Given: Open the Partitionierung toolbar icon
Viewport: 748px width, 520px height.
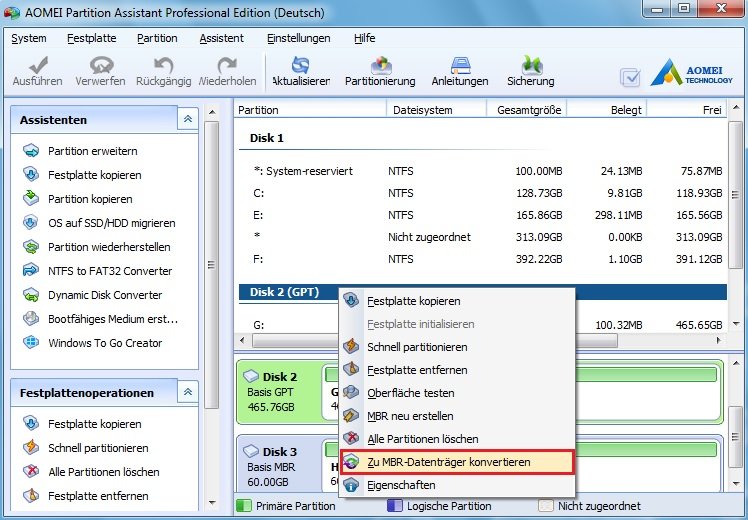Looking at the screenshot, I should pyautogui.click(x=380, y=65).
